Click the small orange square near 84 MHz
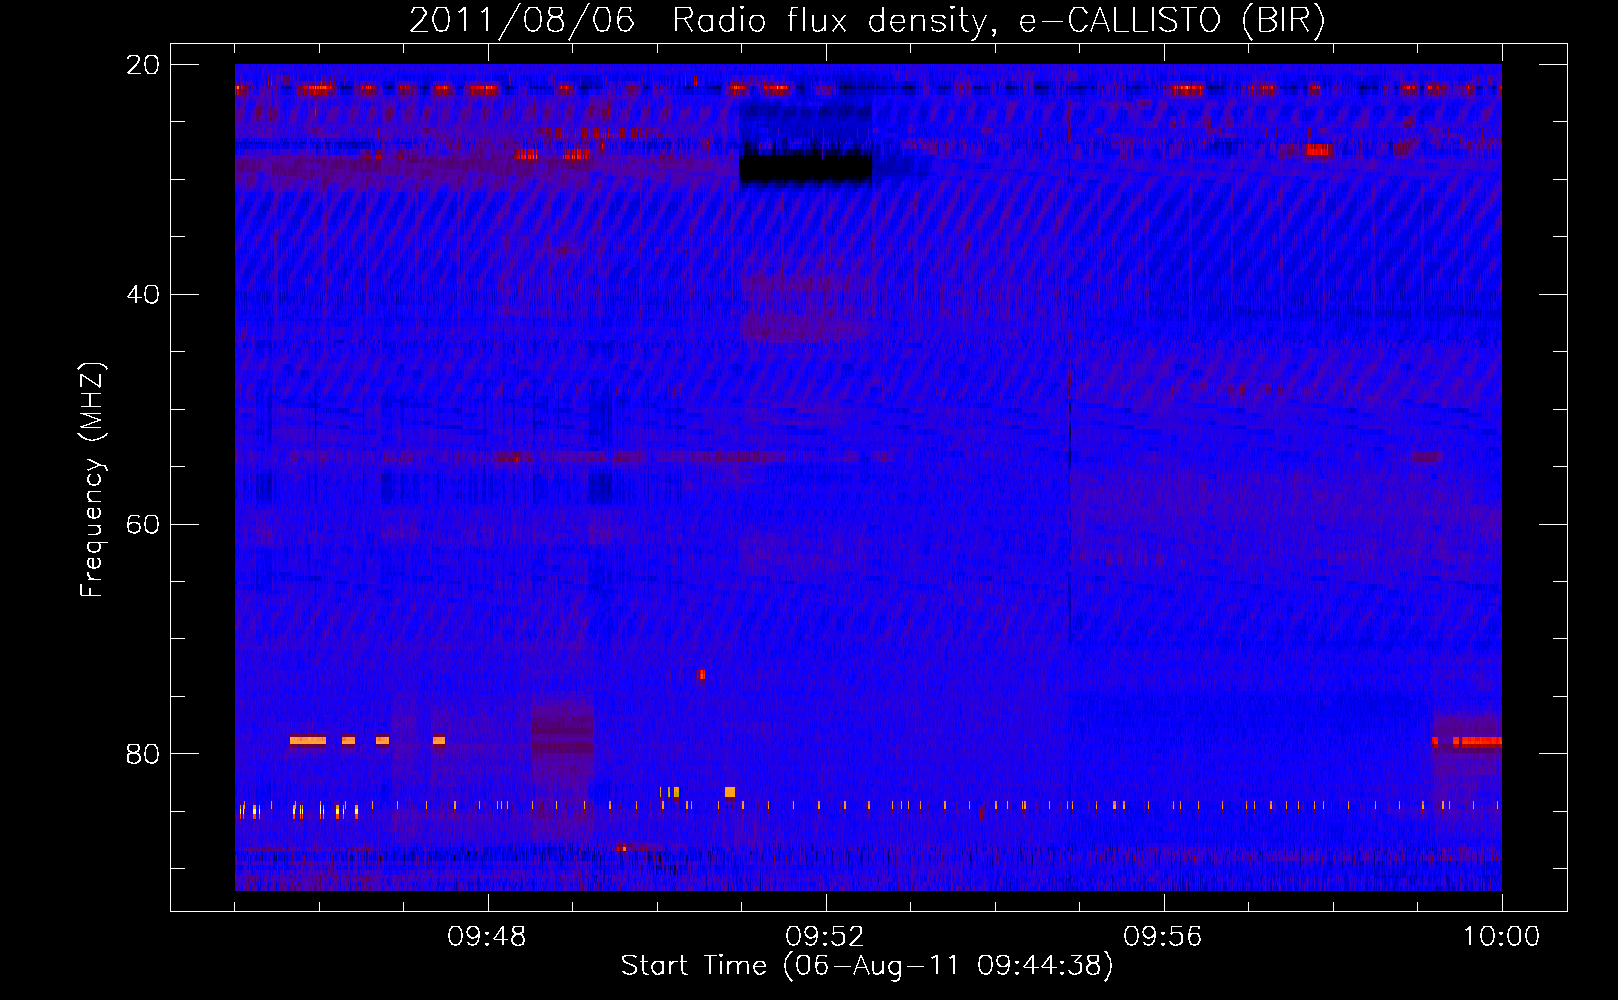1618x1000 pixels. (x=730, y=792)
